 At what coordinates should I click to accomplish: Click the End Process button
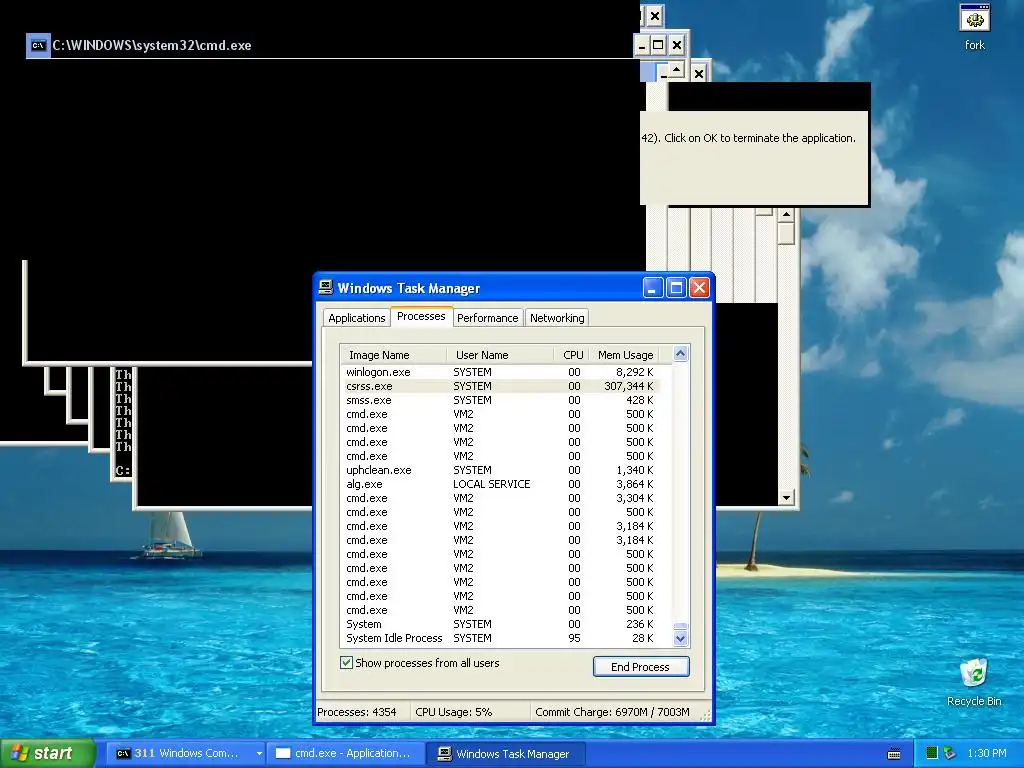click(x=641, y=667)
